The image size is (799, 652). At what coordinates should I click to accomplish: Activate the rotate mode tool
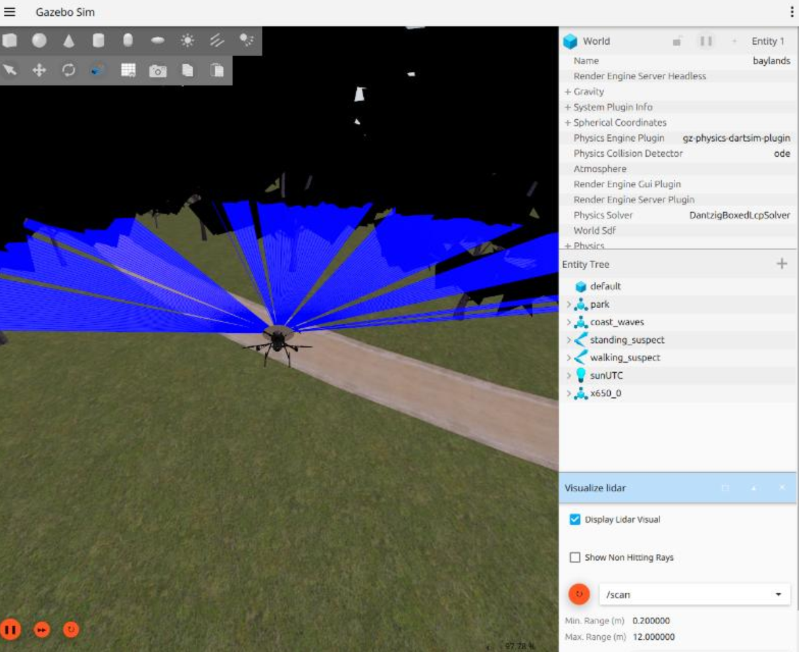coord(69,70)
